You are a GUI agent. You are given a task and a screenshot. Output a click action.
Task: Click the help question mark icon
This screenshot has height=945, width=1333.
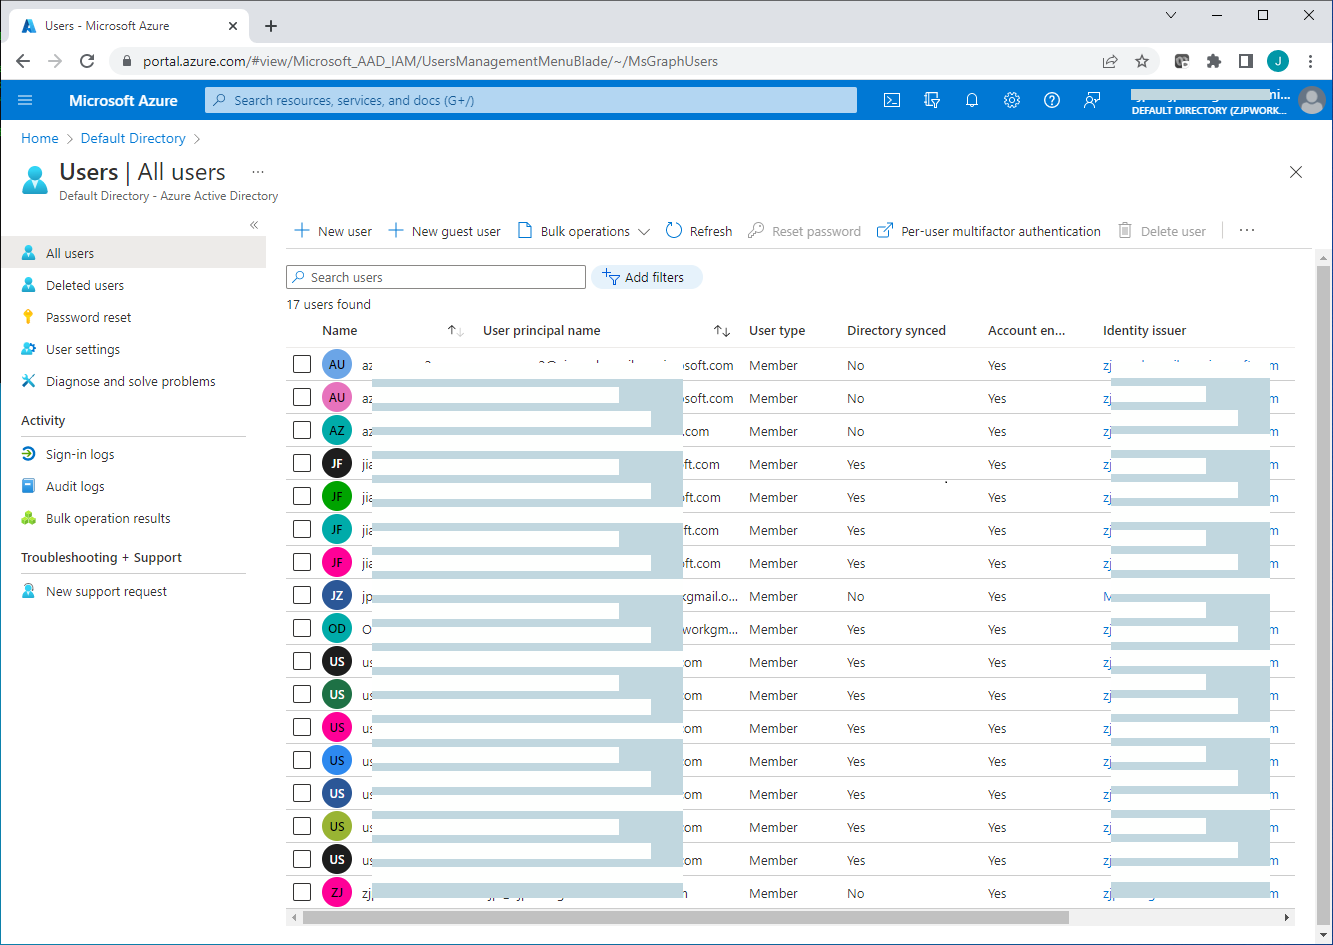coord(1051,100)
